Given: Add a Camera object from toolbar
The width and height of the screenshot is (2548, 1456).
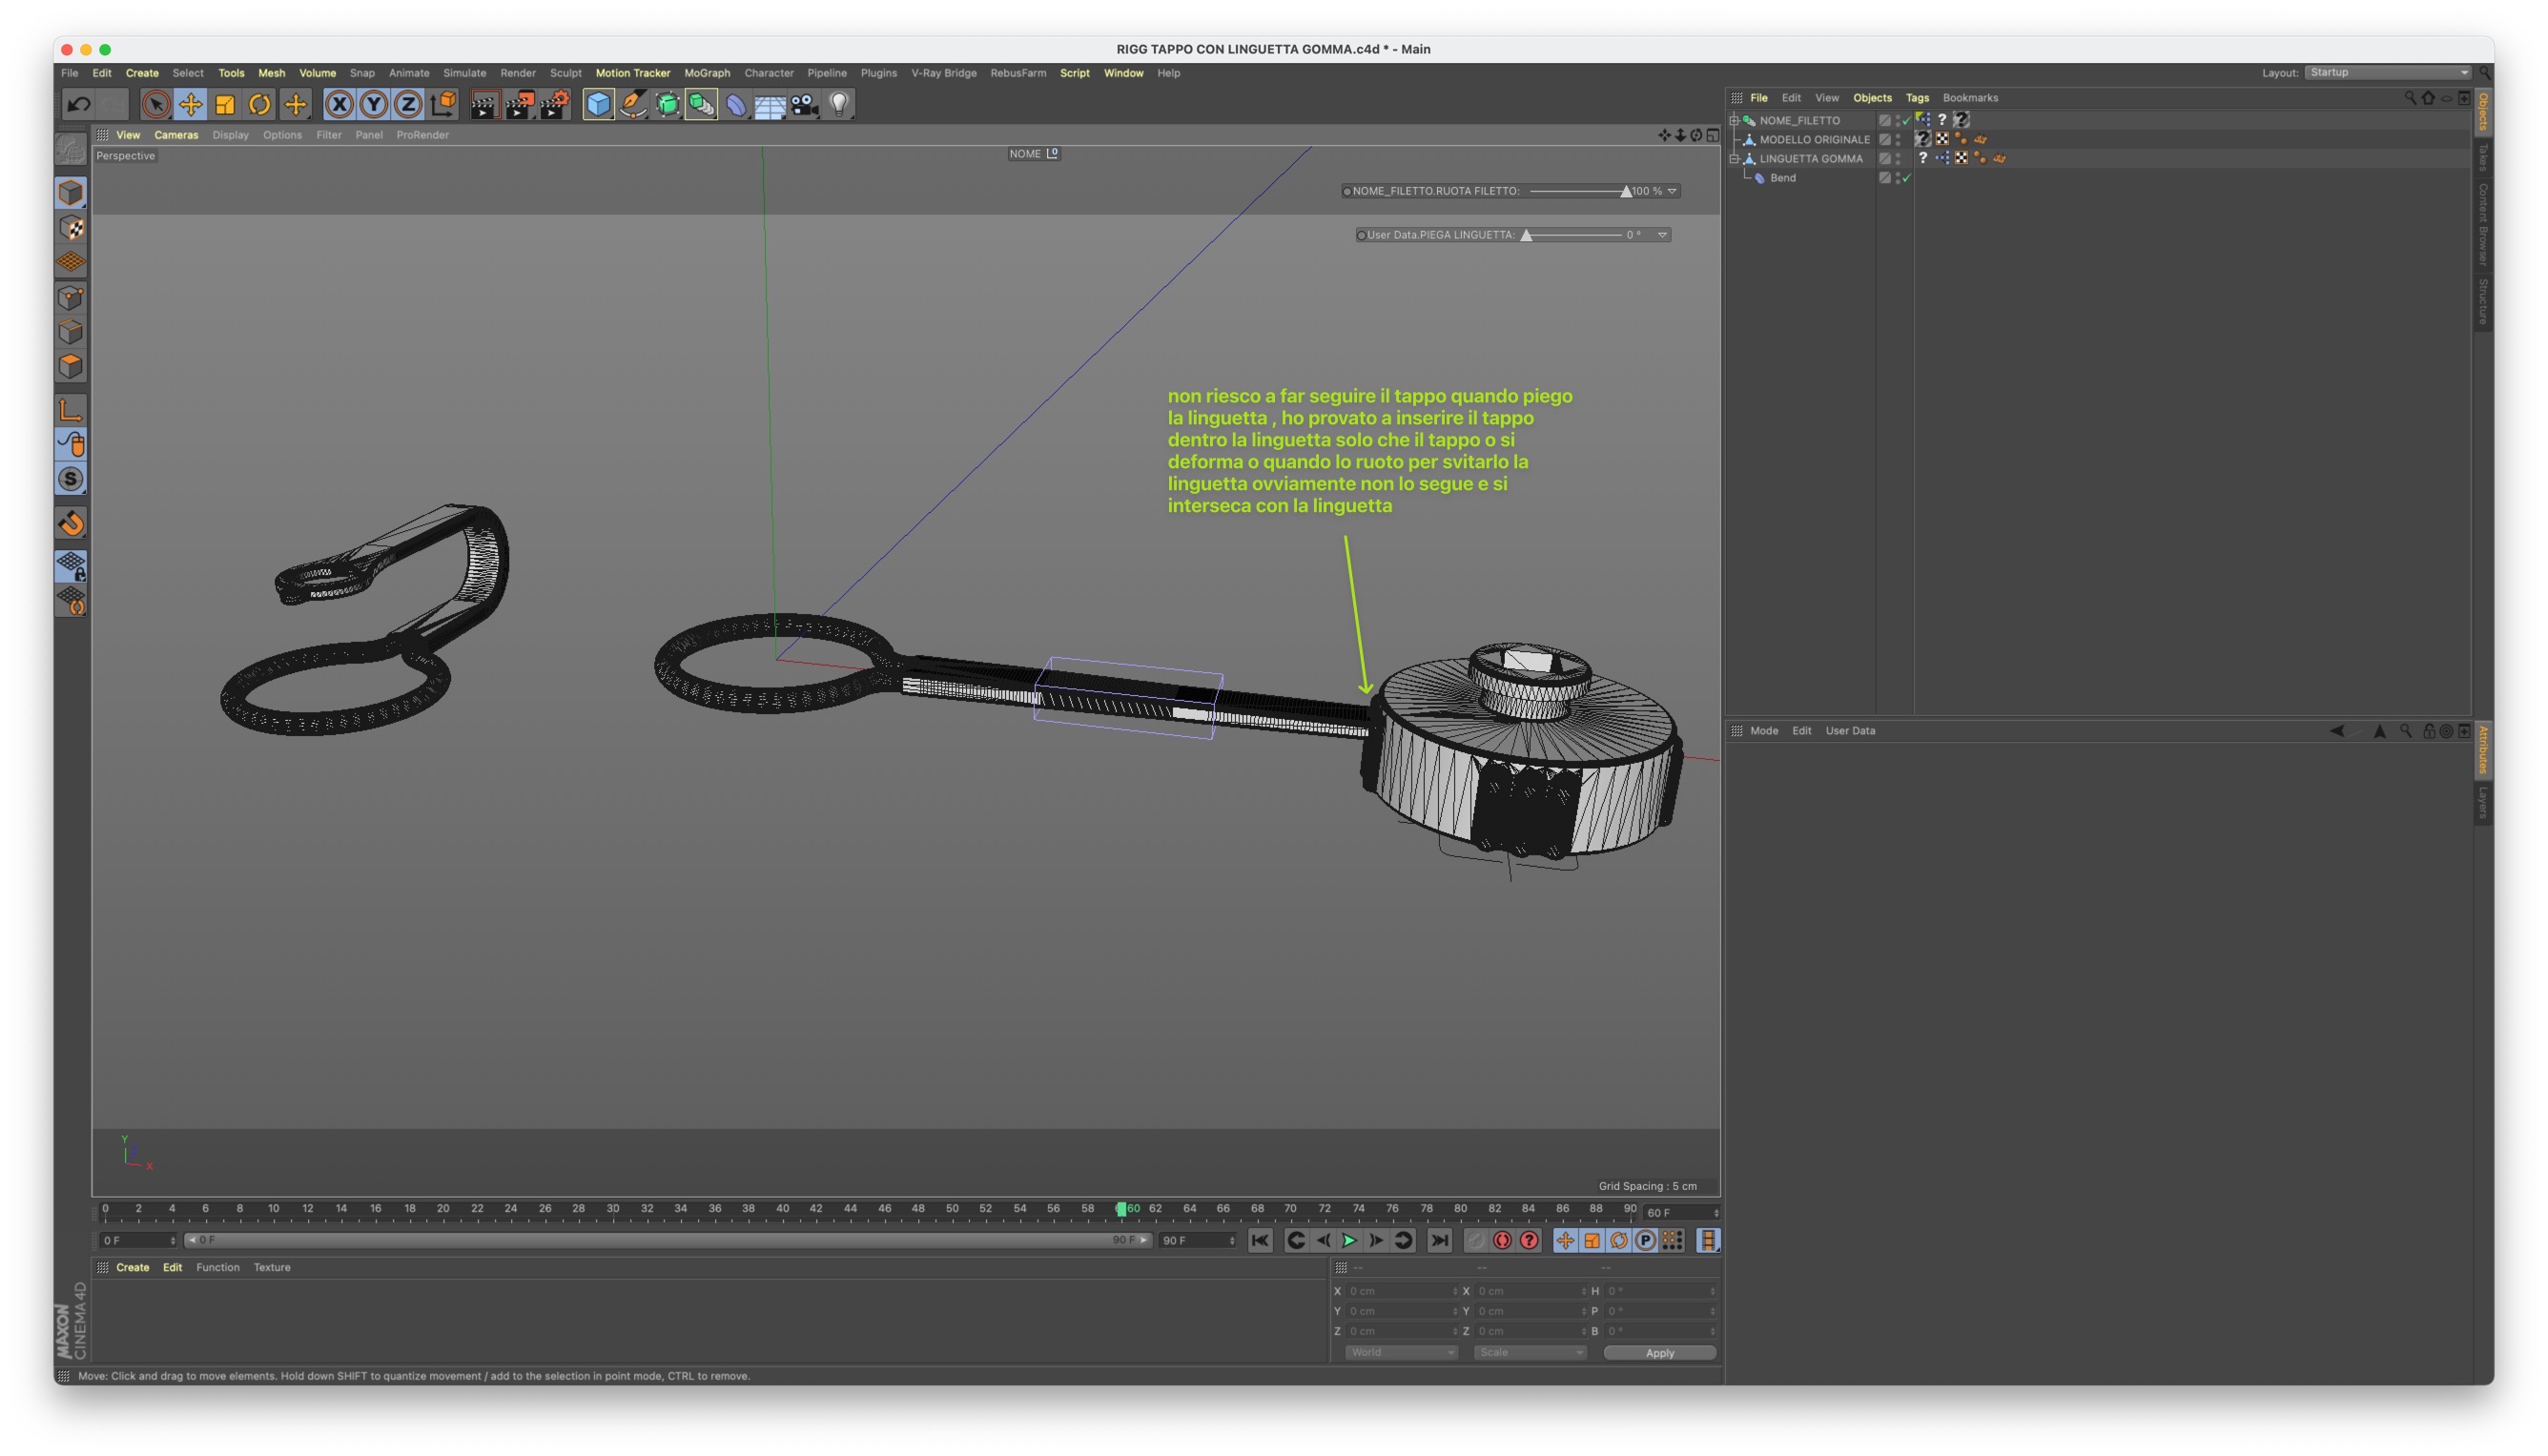Looking at the screenshot, I should (804, 104).
